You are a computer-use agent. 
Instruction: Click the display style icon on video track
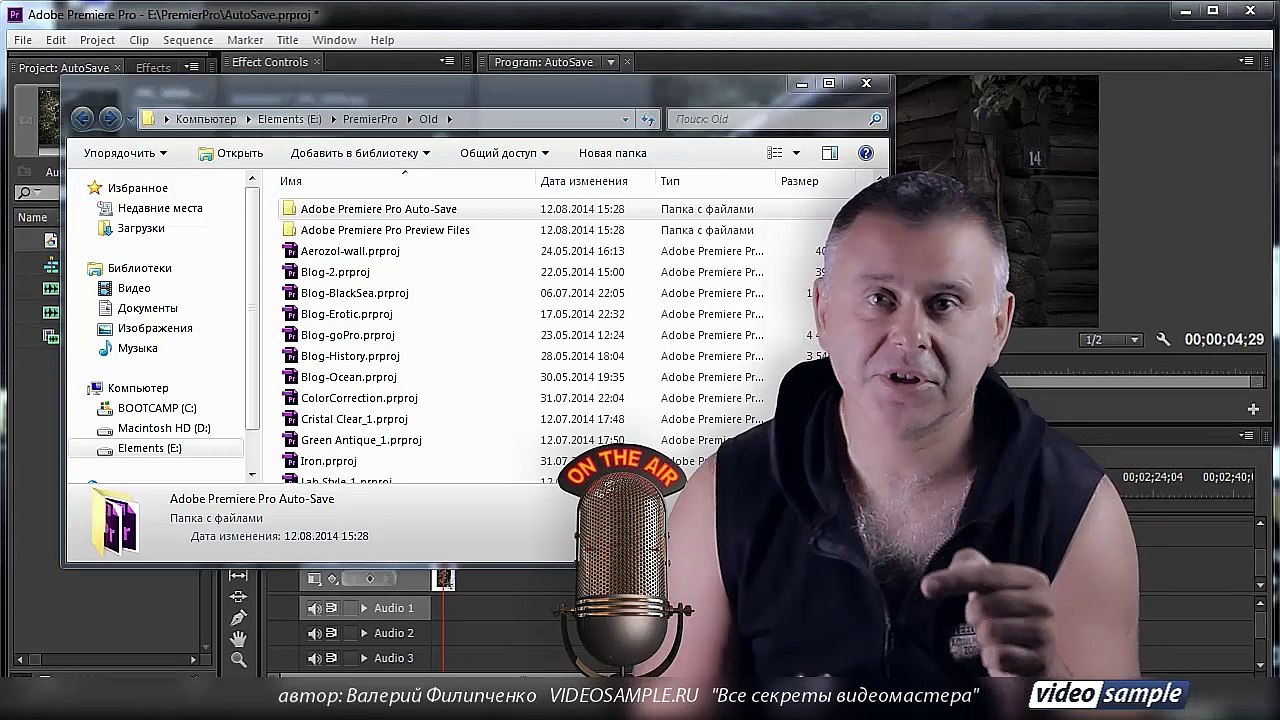315,579
